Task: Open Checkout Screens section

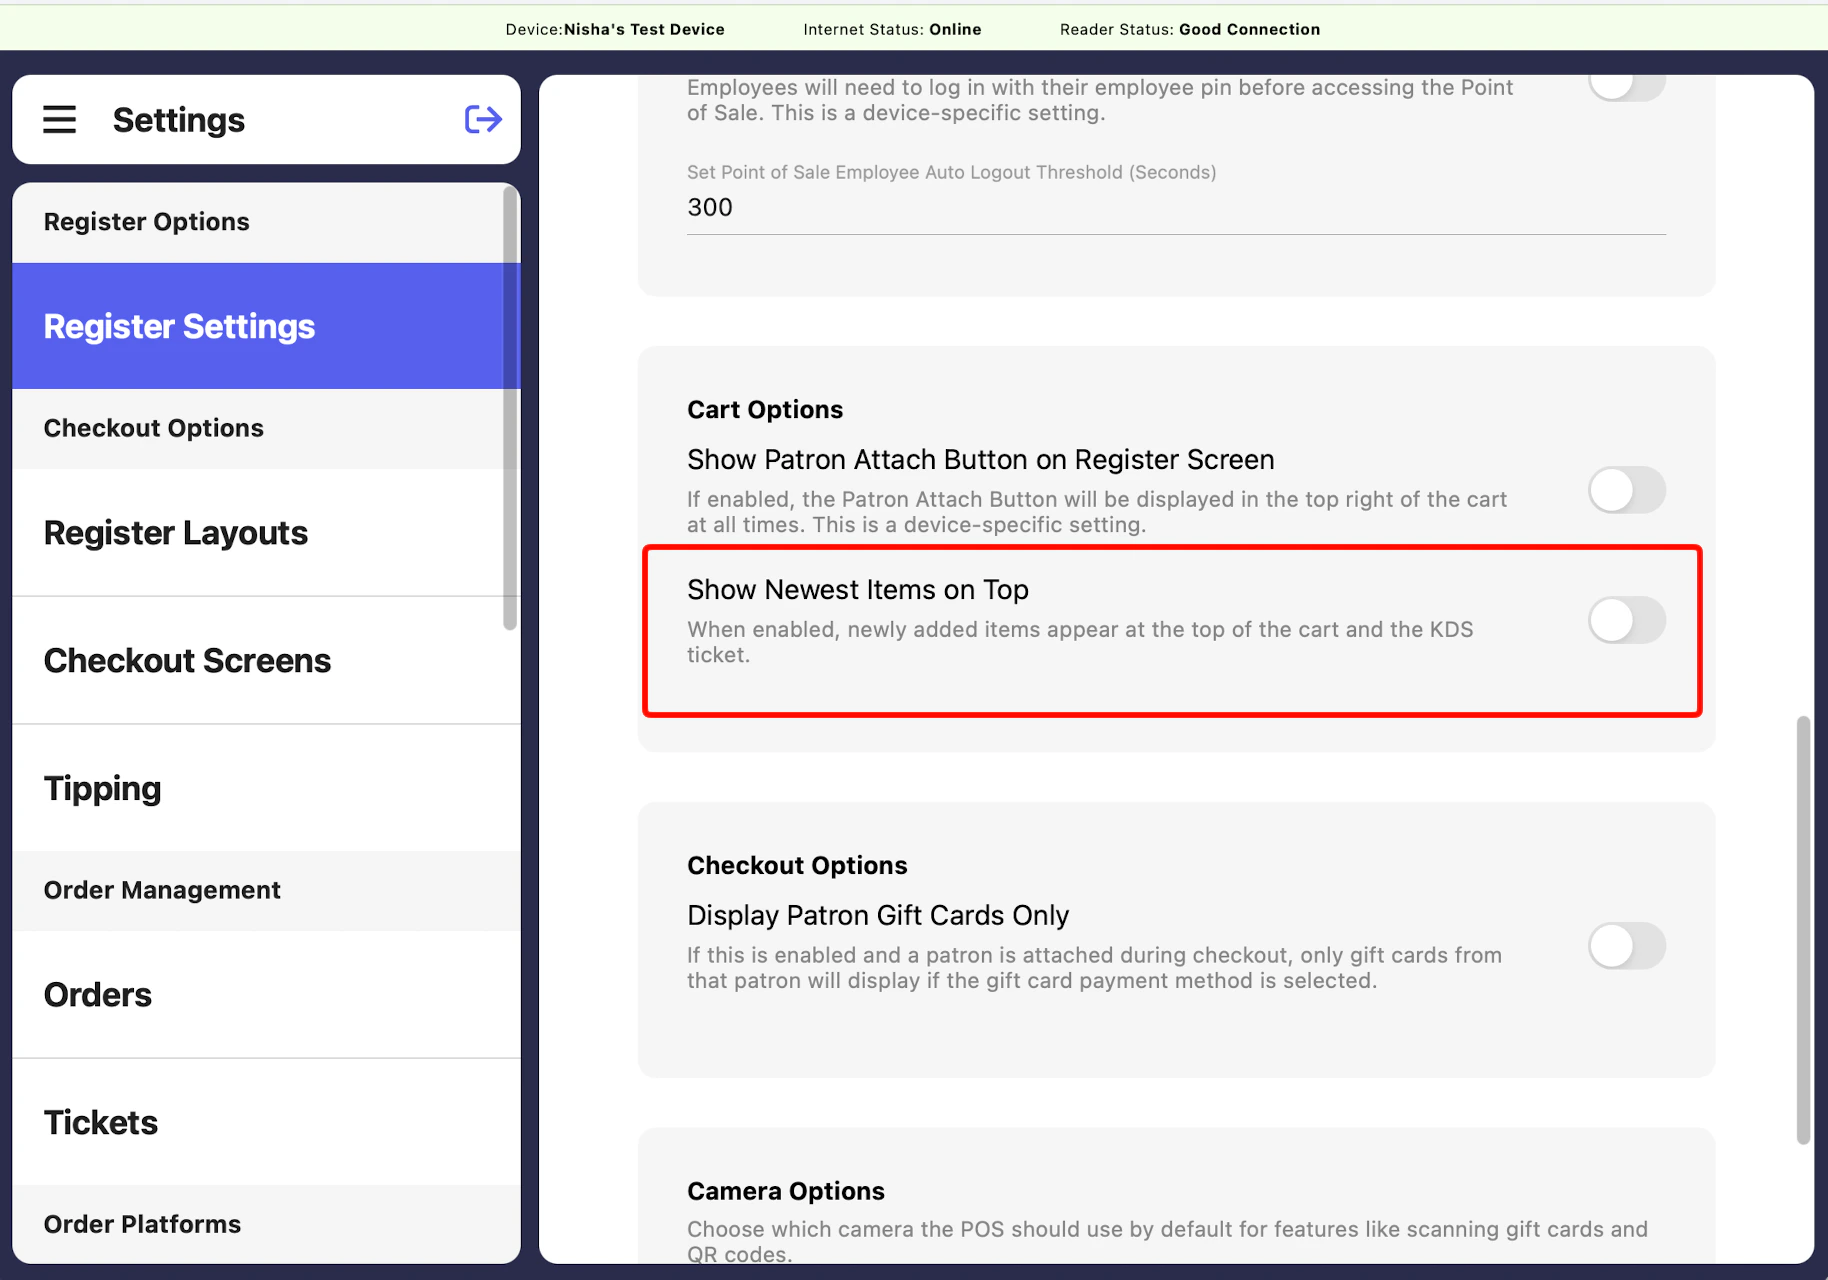Action: [266, 661]
